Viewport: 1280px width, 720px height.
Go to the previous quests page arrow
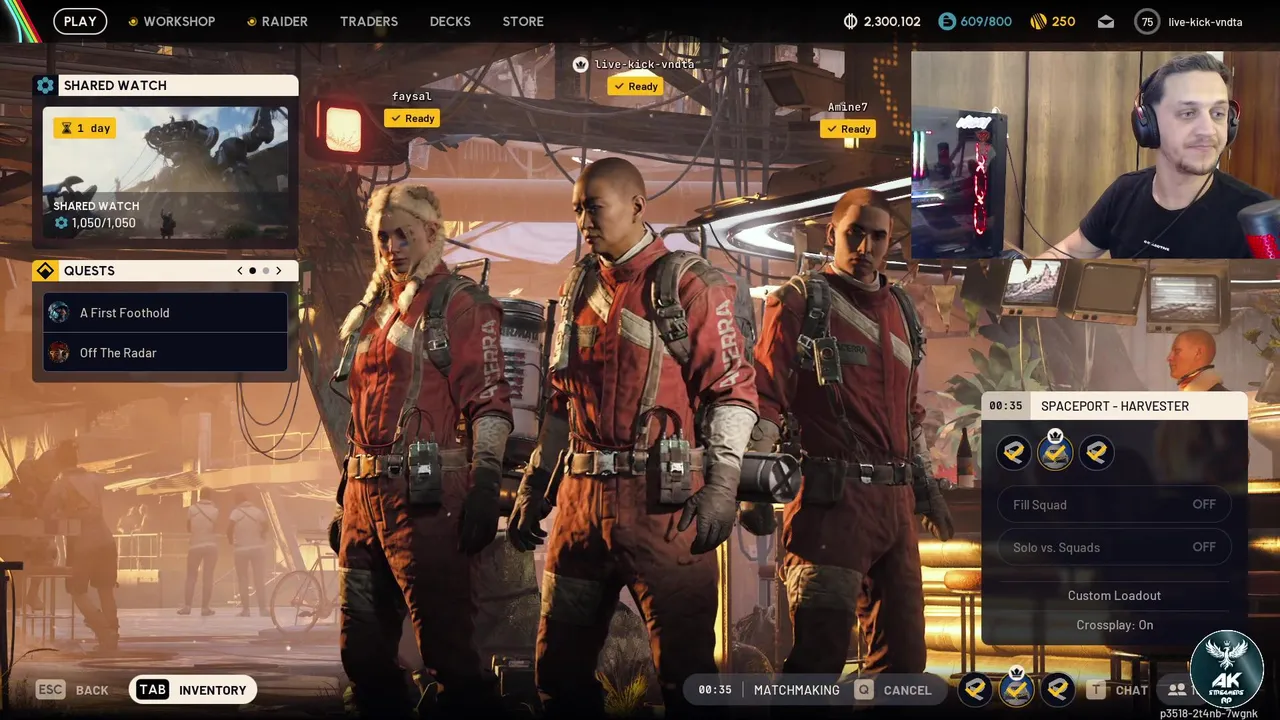(x=240, y=271)
